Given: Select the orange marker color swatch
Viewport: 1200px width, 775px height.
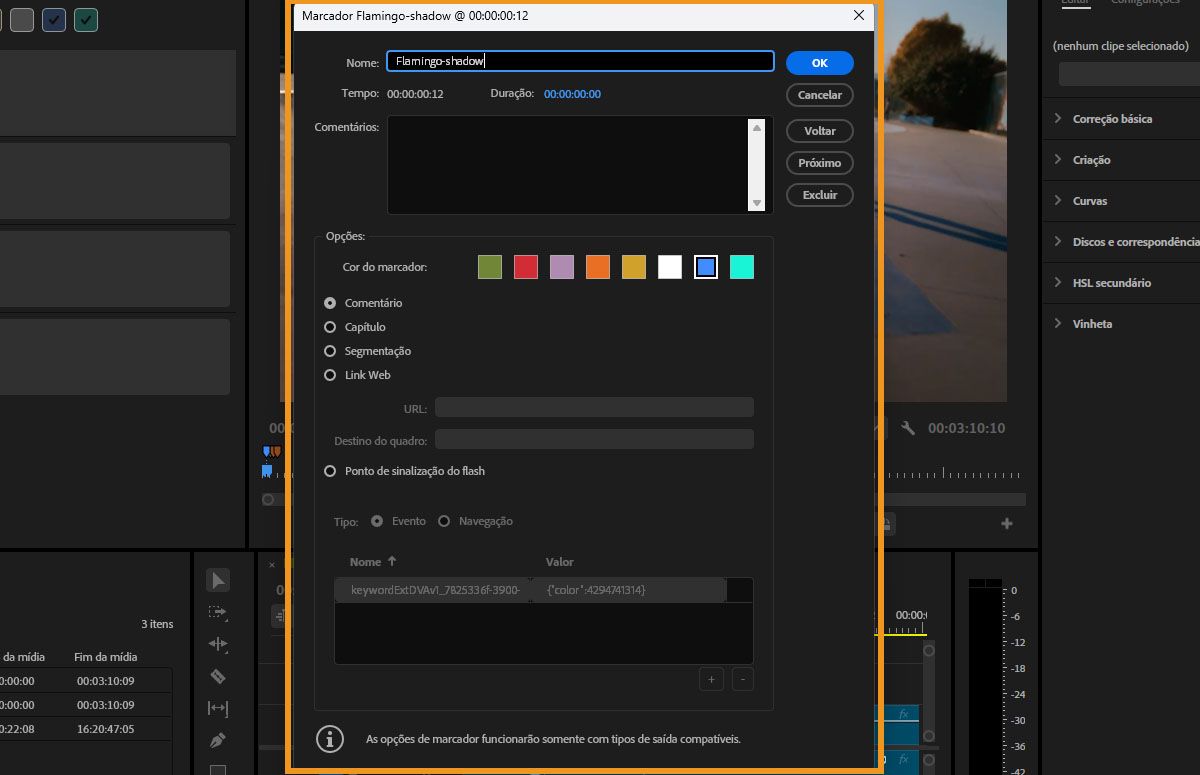Looking at the screenshot, I should point(597,266).
